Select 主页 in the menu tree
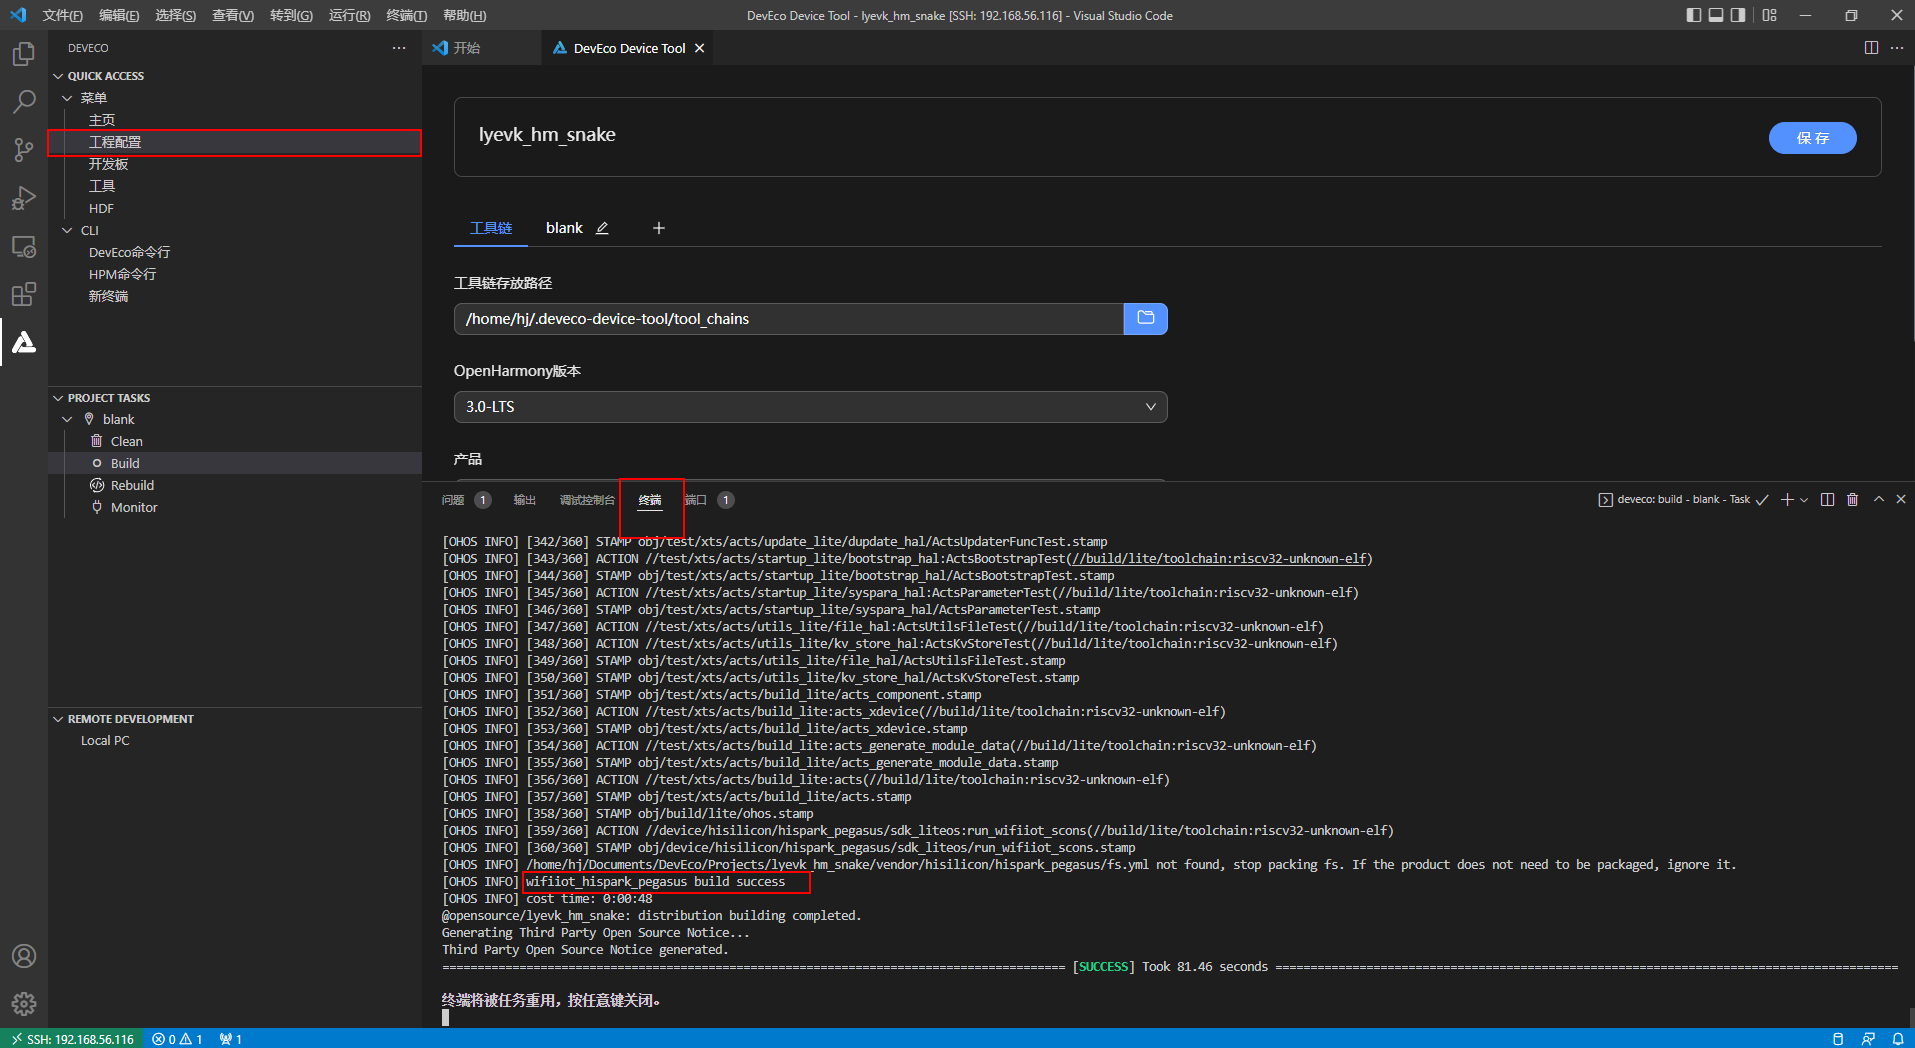Viewport: 1915px width, 1048px height. [102, 120]
